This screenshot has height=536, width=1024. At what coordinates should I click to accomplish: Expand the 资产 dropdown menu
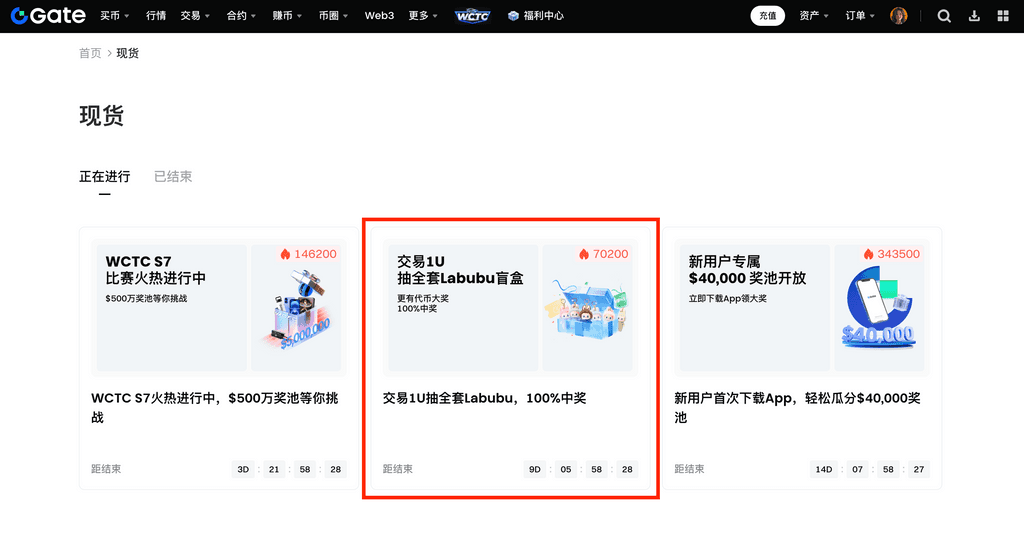(814, 16)
